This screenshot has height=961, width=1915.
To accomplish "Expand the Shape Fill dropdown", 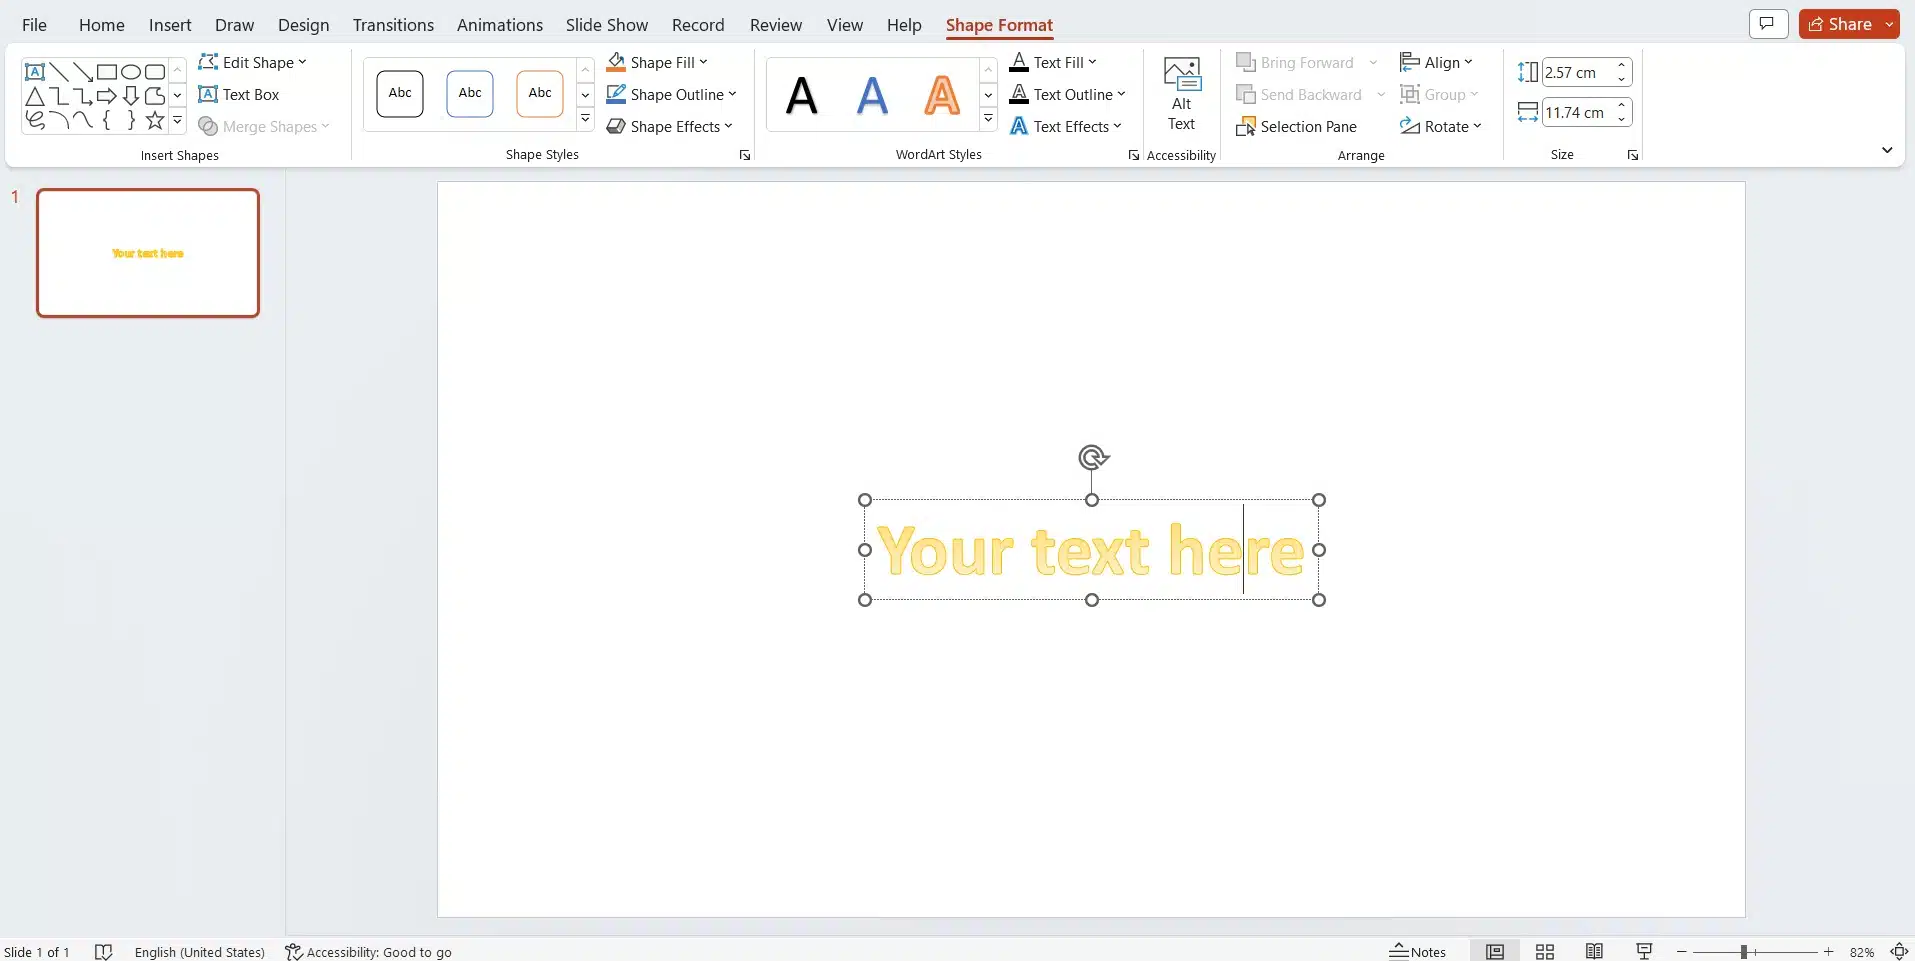I will pos(704,62).
